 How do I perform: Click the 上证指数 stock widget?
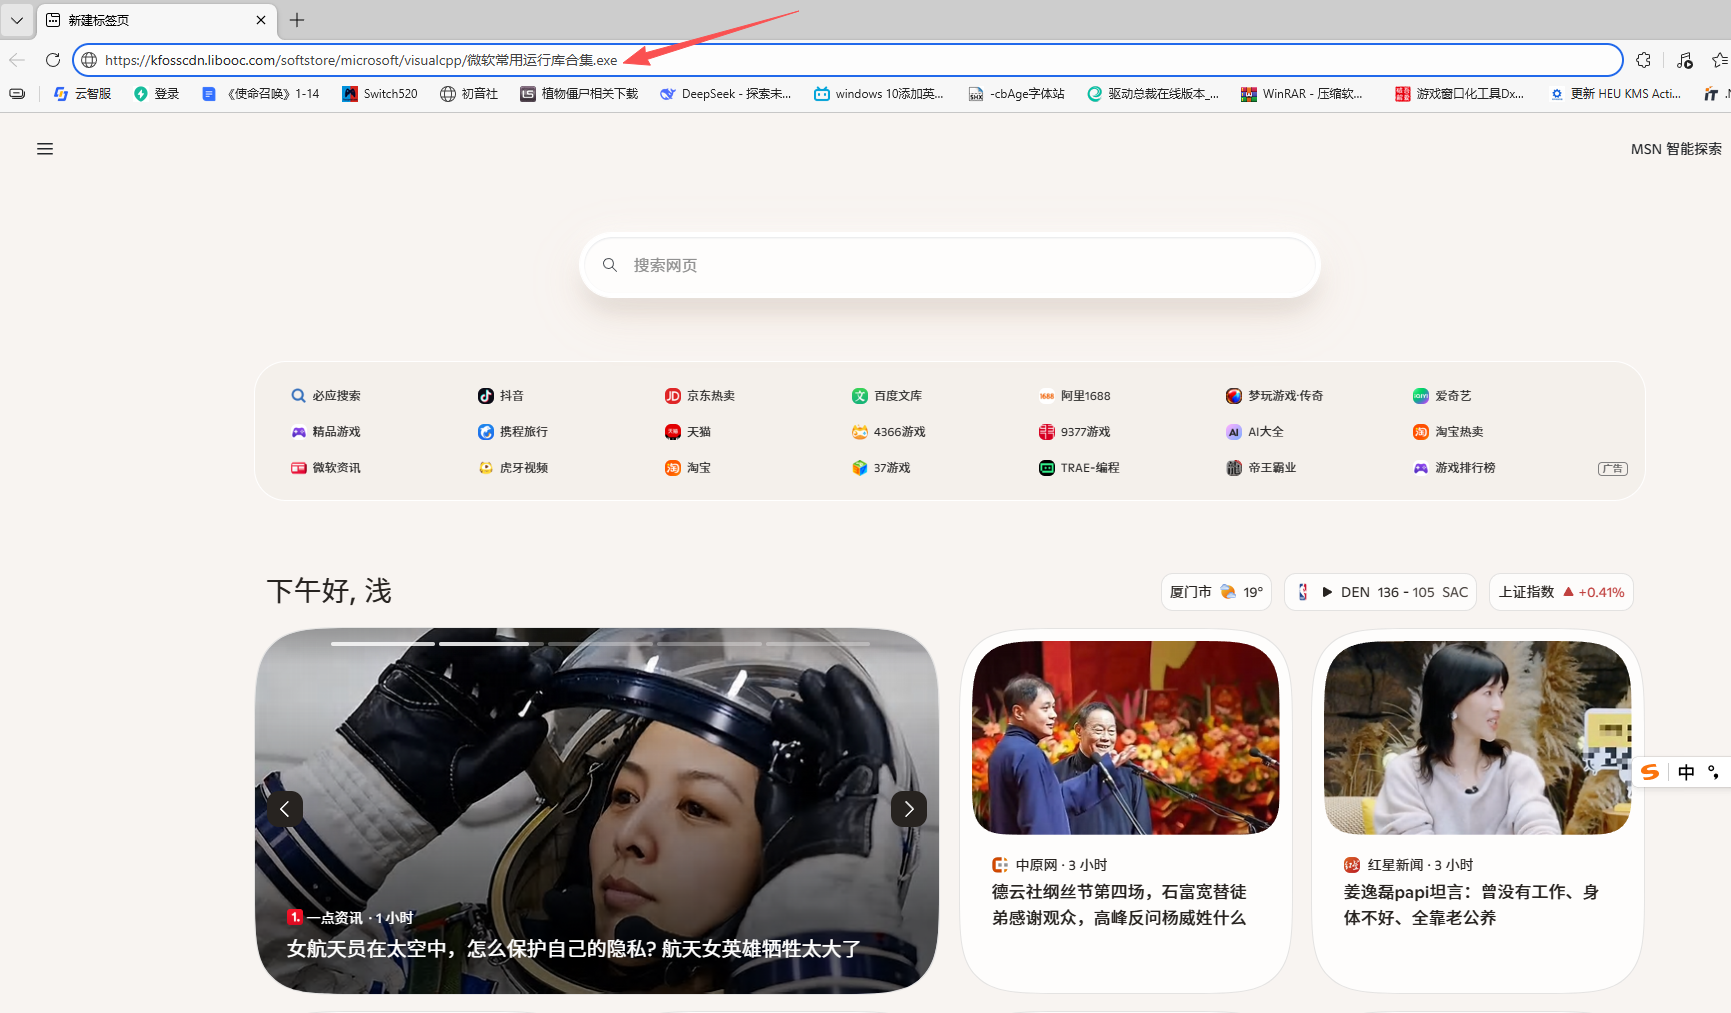pos(1560,592)
